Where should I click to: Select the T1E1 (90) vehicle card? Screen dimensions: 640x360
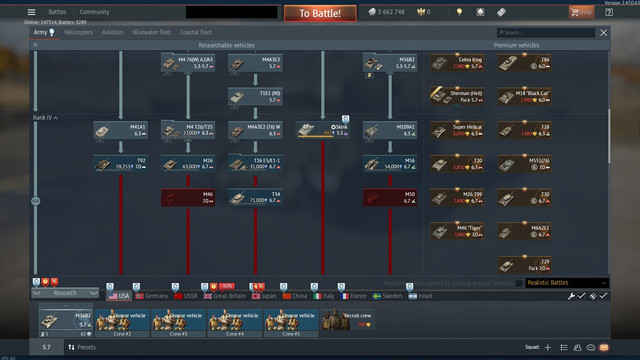pyautogui.click(x=255, y=96)
